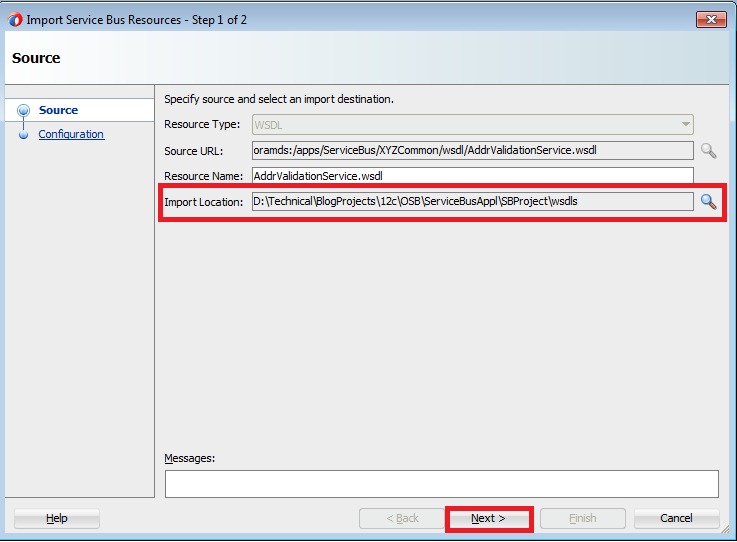Click the Import Location label
The height and width of the screenshot is (542, 737).
(203, 202)
